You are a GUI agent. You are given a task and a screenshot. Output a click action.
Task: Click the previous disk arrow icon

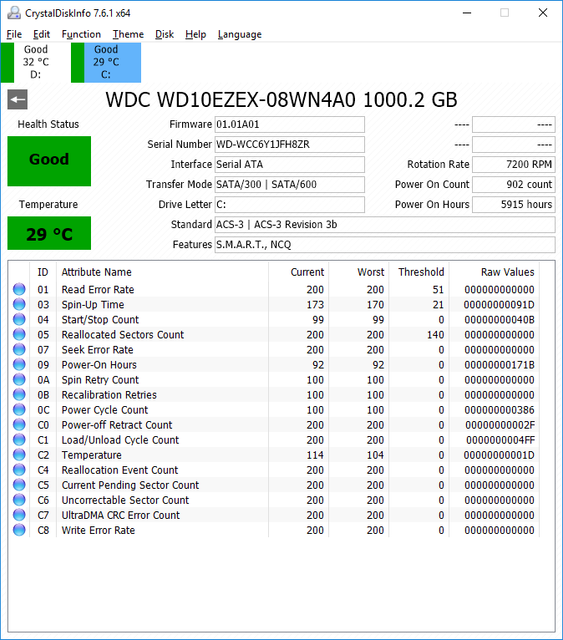[x=18, y=100]
